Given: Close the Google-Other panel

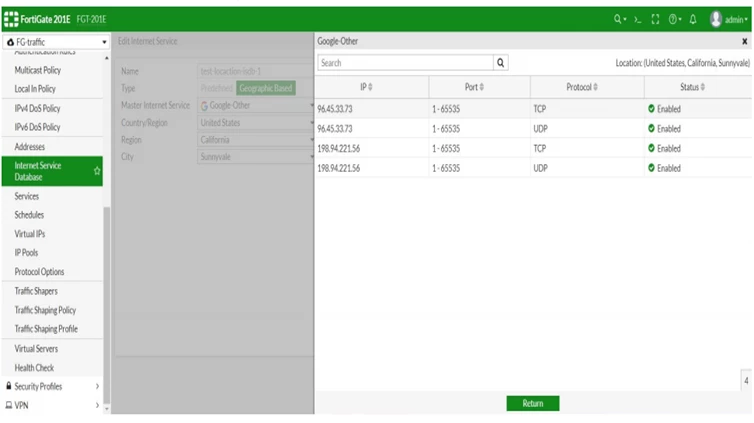Looking at the screenshot, I should coord(744,41).
